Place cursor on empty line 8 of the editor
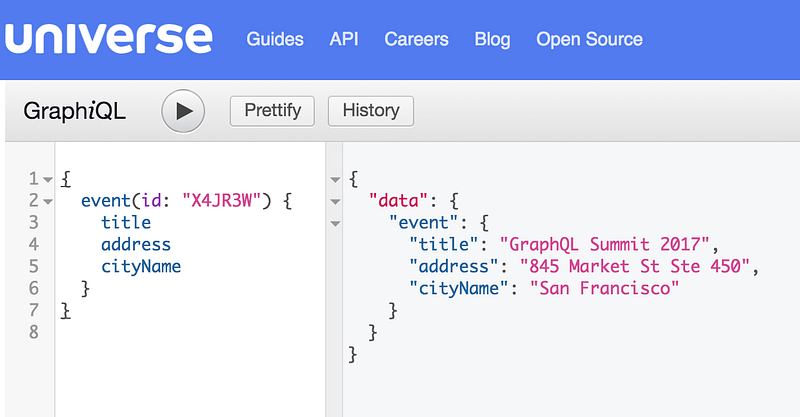 [x=150, y=331]
